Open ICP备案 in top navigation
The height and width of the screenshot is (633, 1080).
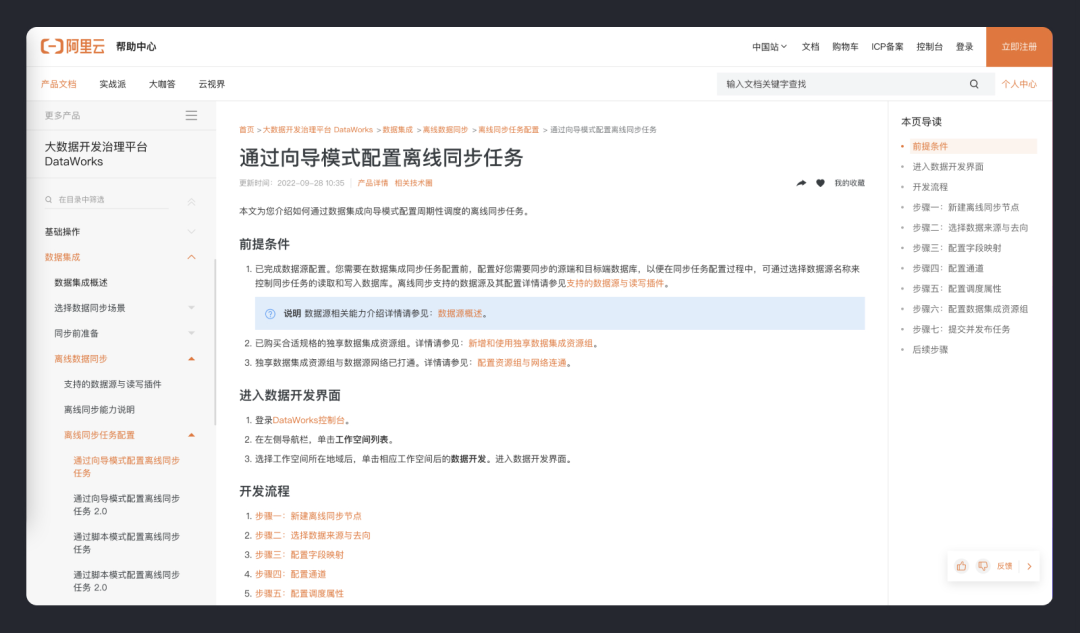click(887, 47)
